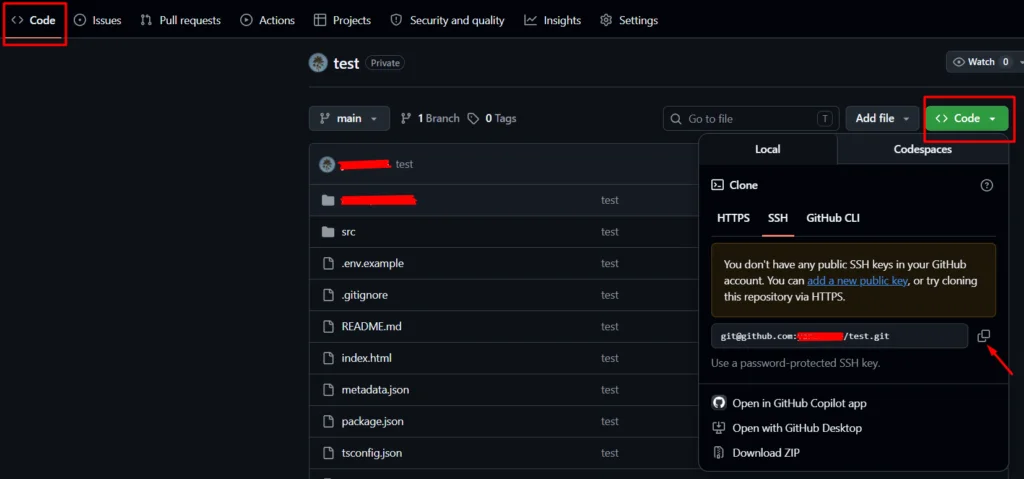1024x479 pixels.
Task: Follow the add a new public key link
Action: (857, 281)
